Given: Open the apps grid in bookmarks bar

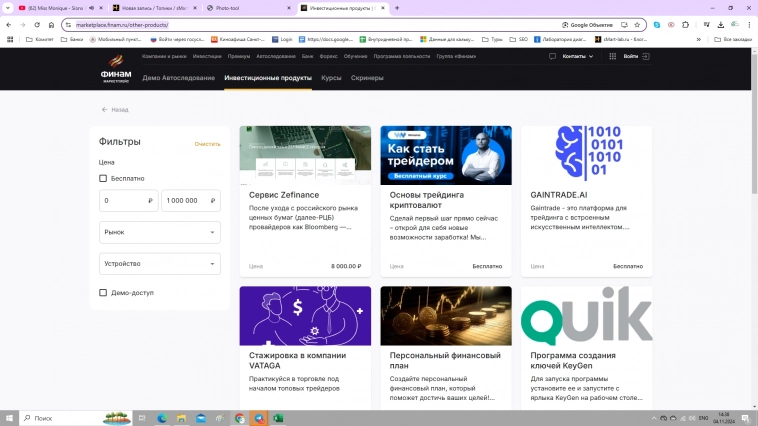Looking at the screenshot, I should pyautogui.click(x=10, y=39).
